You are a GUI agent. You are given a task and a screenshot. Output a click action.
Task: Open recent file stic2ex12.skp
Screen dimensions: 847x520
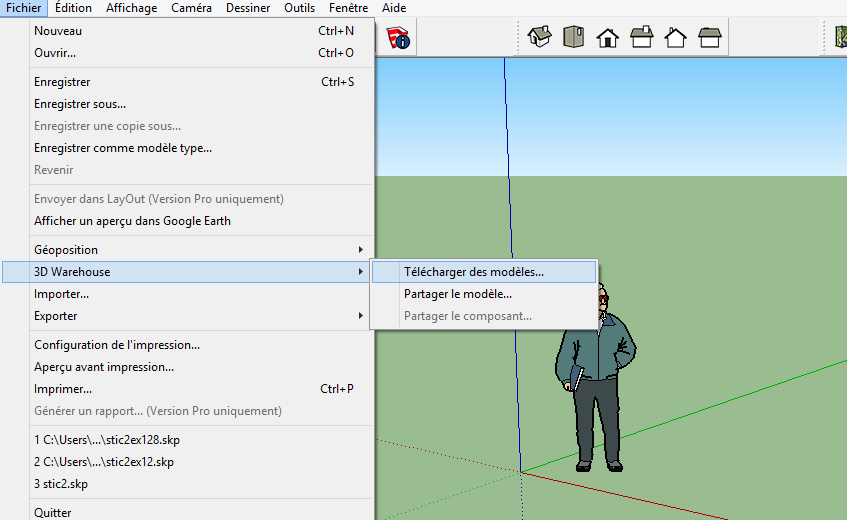188,462
